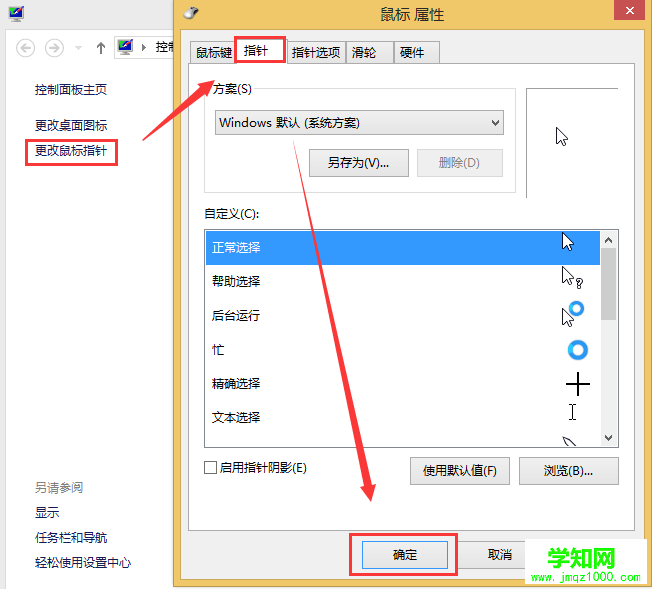Expand the Windows 默认 scheme dropdown
Image resolution: width=652 pixels, height=589 pixels.
coord(359,123)
